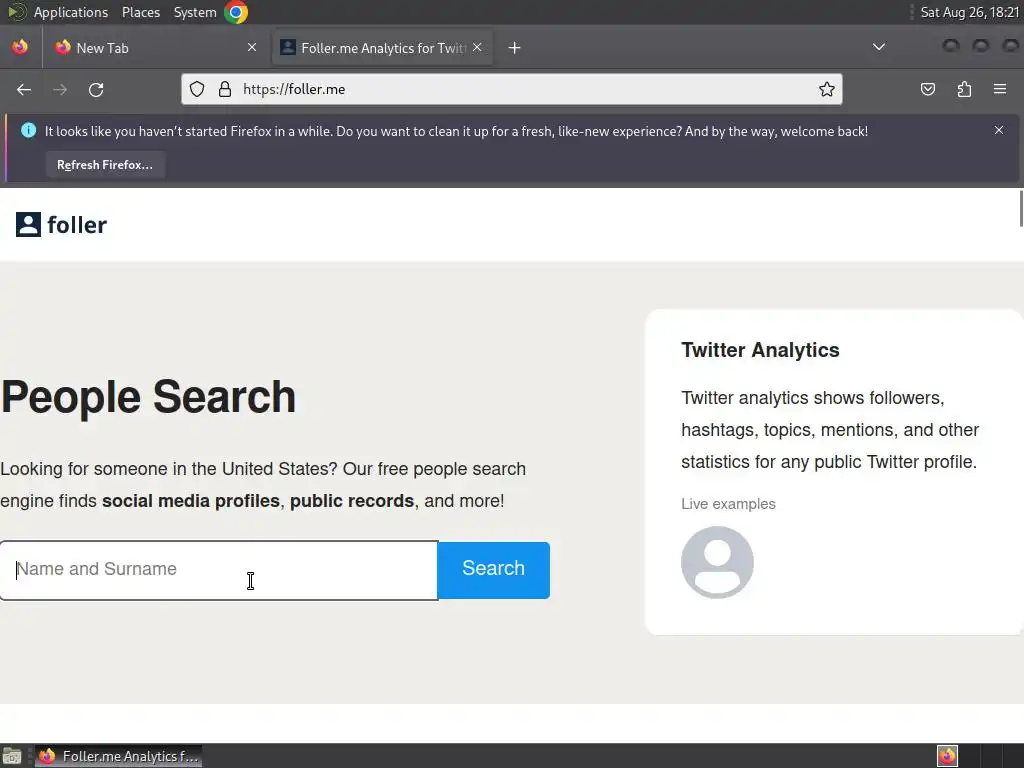The image size is (1024, 768).
Task: Dismiss the Firefox notification bar
Action: pyautogui.click(x=999, y=130)
